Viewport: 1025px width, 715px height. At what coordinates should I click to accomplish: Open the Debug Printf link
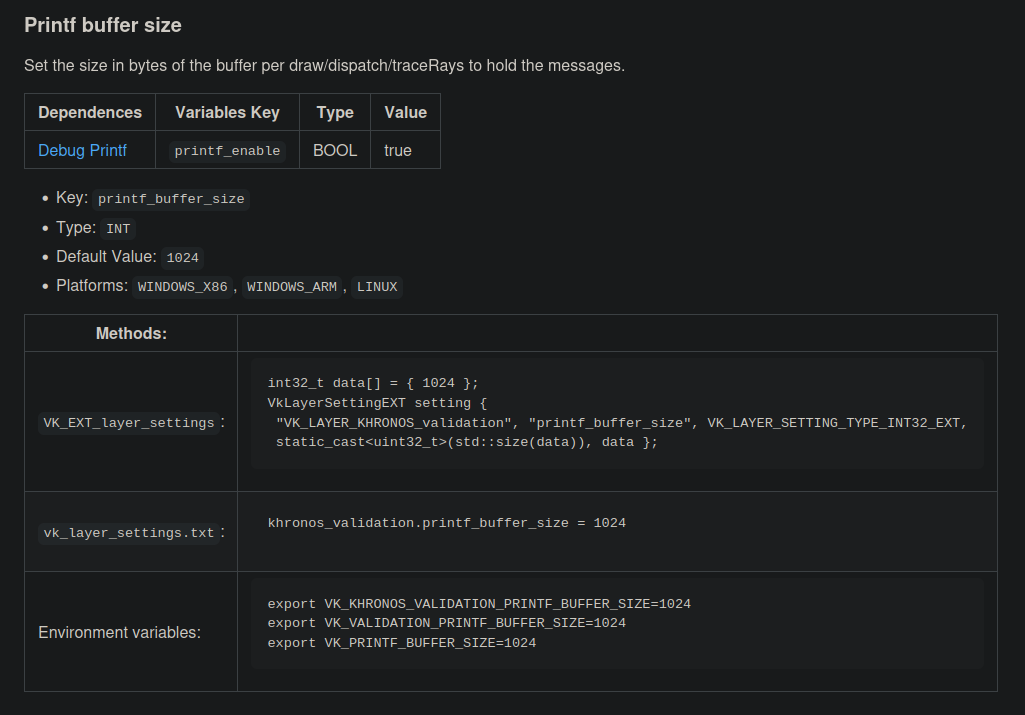click(x=82, y=150)
